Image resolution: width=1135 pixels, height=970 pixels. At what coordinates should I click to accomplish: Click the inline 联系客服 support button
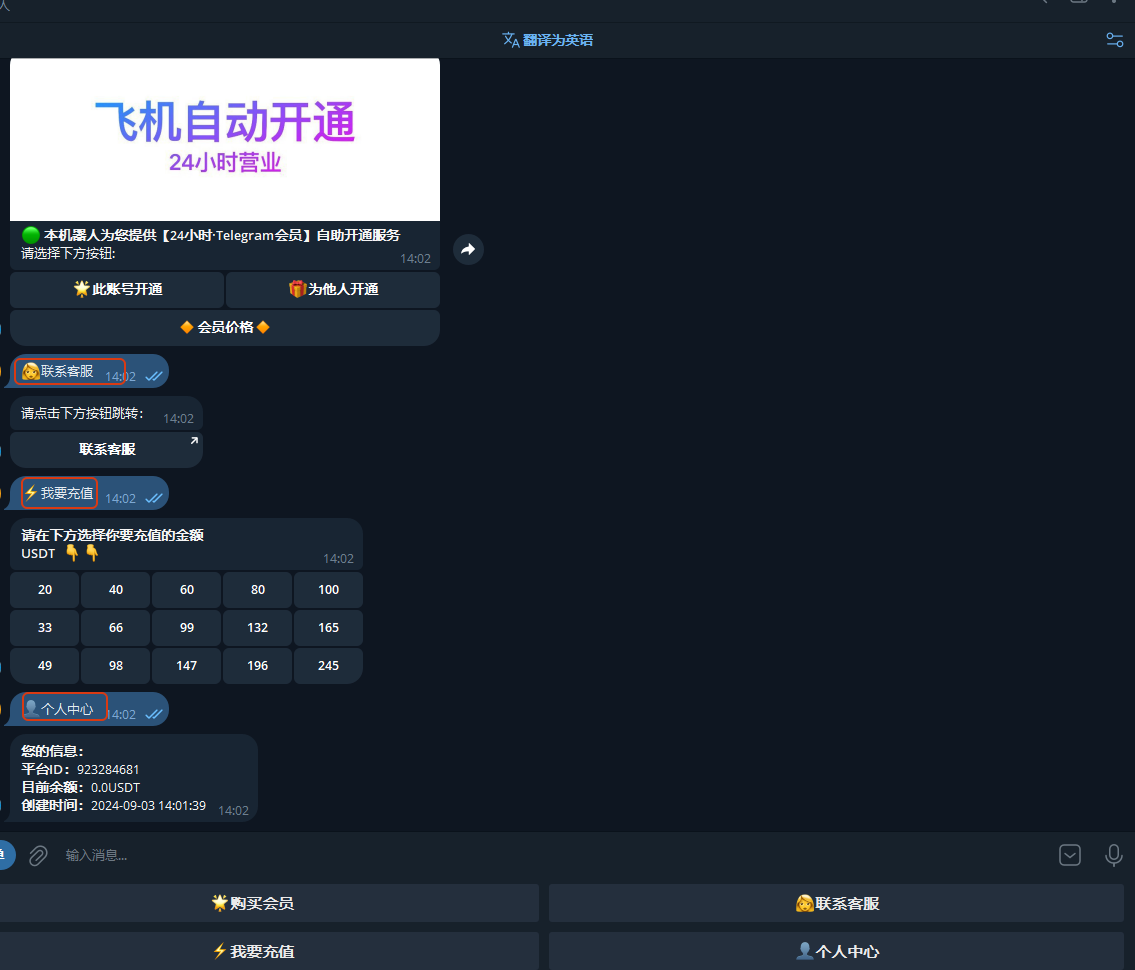[106, 449]
